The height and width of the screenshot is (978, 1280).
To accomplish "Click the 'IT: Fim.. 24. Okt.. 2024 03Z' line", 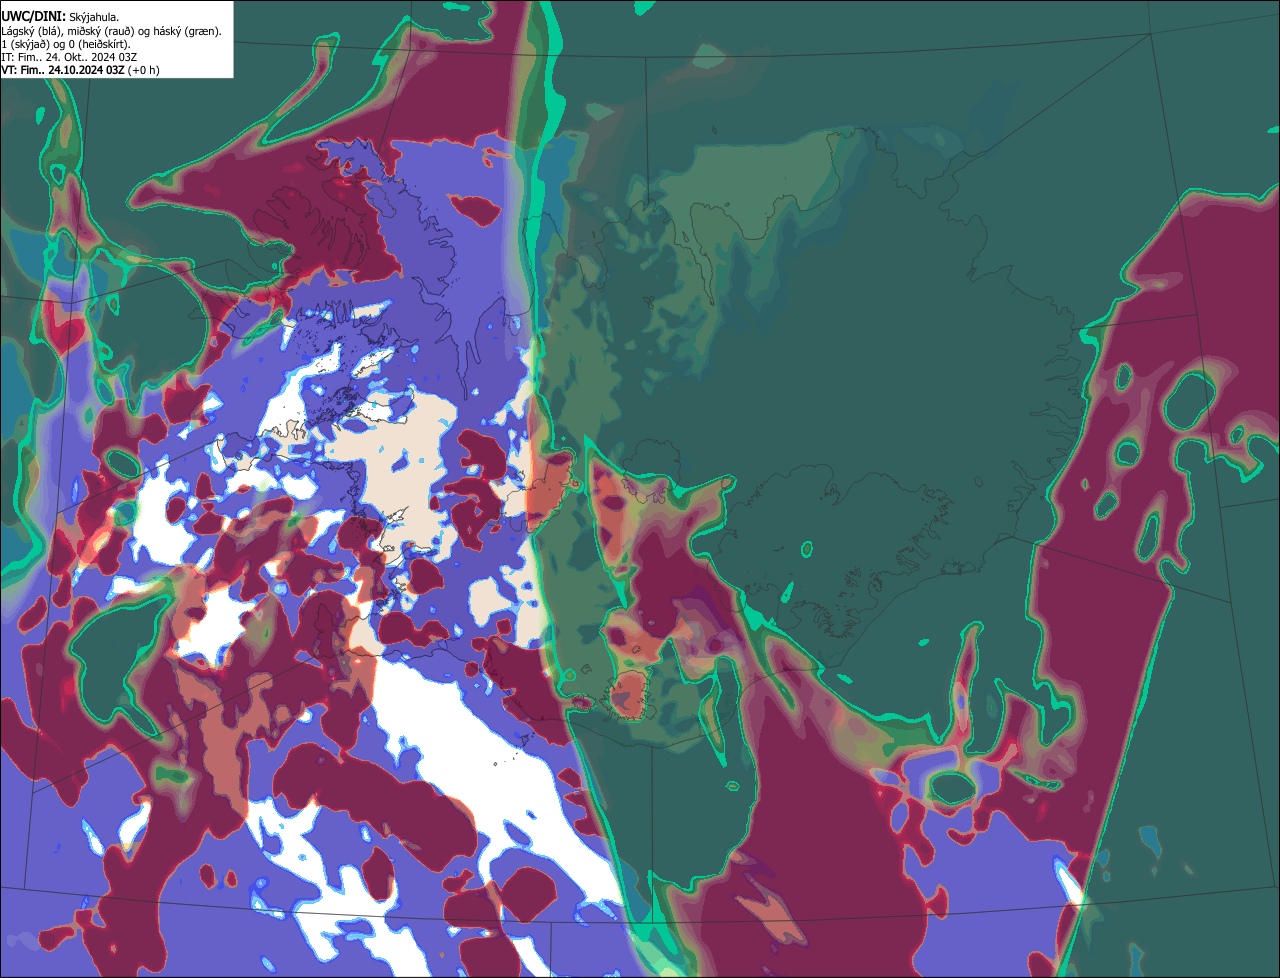I will (x=69, y=57).
